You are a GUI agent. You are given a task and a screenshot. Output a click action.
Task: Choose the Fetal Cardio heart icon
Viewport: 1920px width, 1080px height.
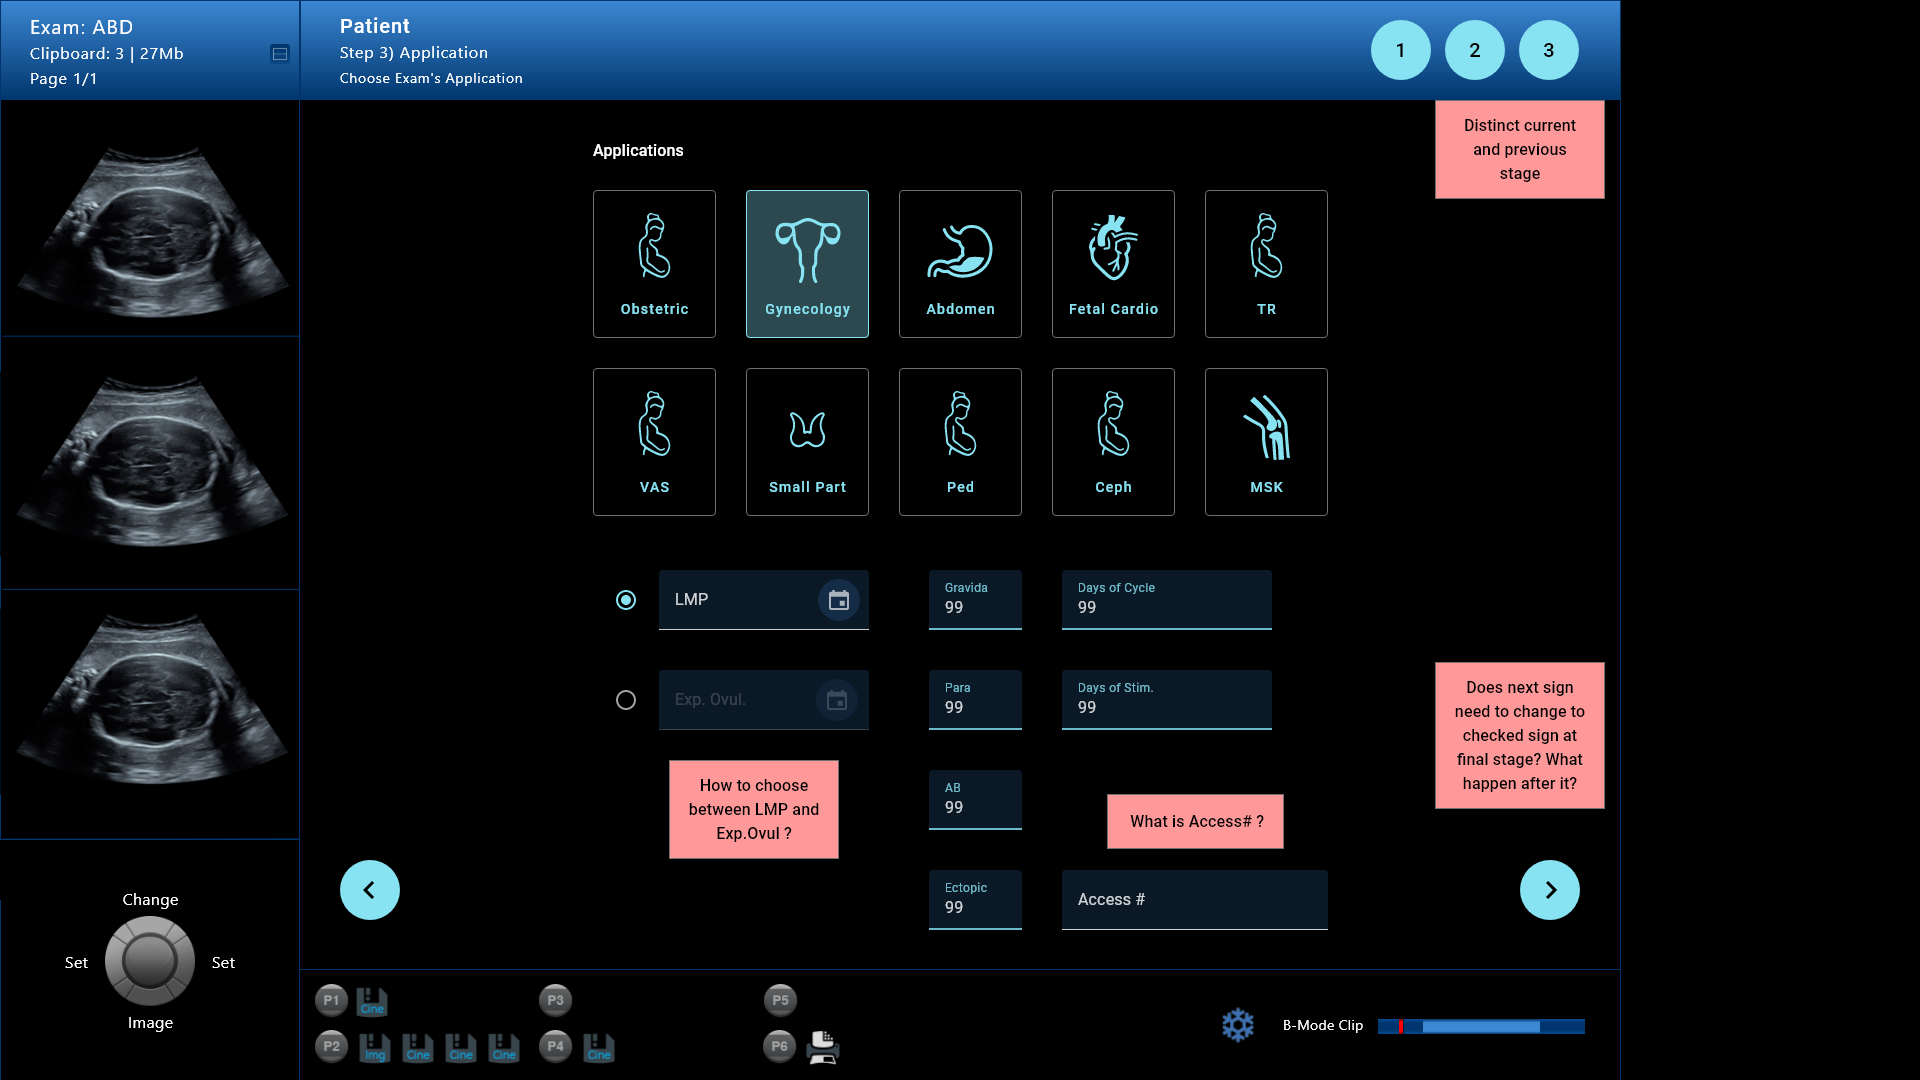(x=1113, y=250)
